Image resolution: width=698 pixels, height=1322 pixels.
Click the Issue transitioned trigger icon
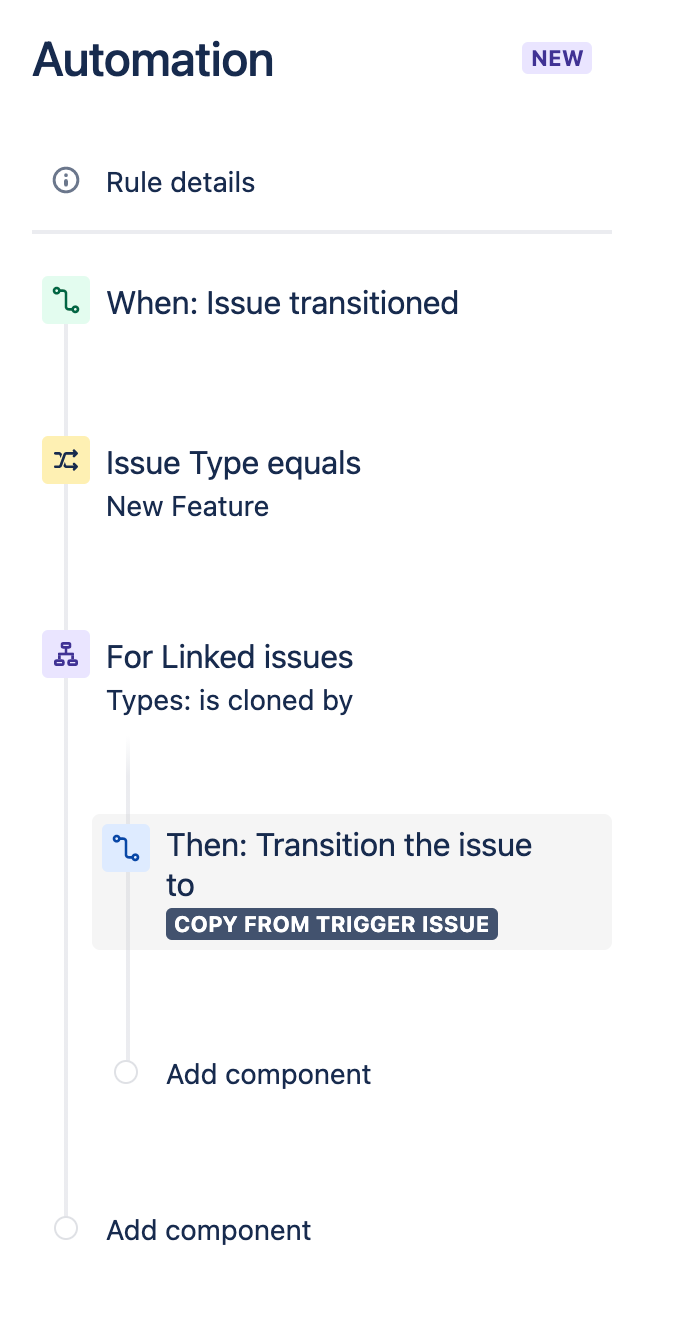click(65, 299)
